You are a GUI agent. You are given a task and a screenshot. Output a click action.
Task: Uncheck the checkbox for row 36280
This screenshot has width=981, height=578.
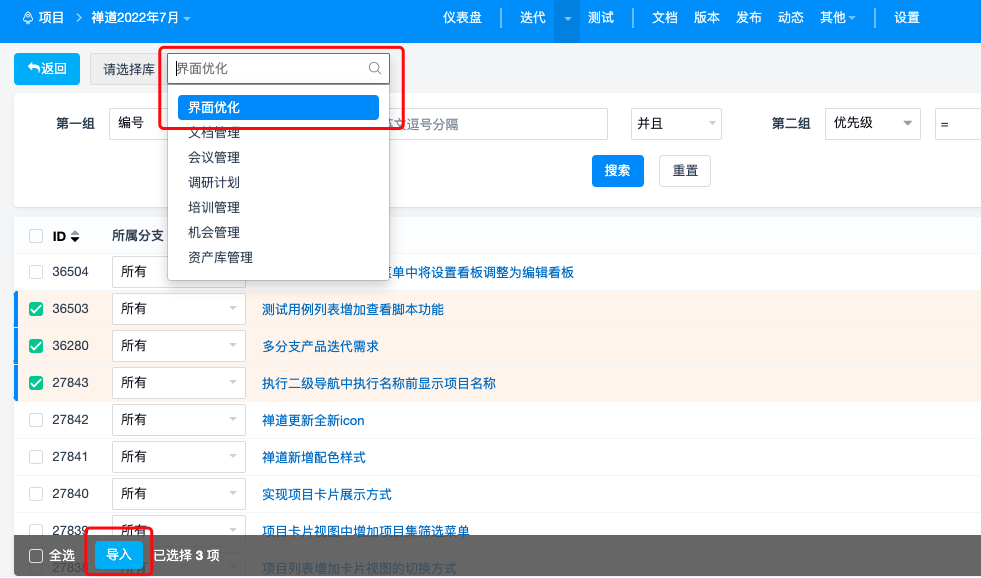[36, 346]
